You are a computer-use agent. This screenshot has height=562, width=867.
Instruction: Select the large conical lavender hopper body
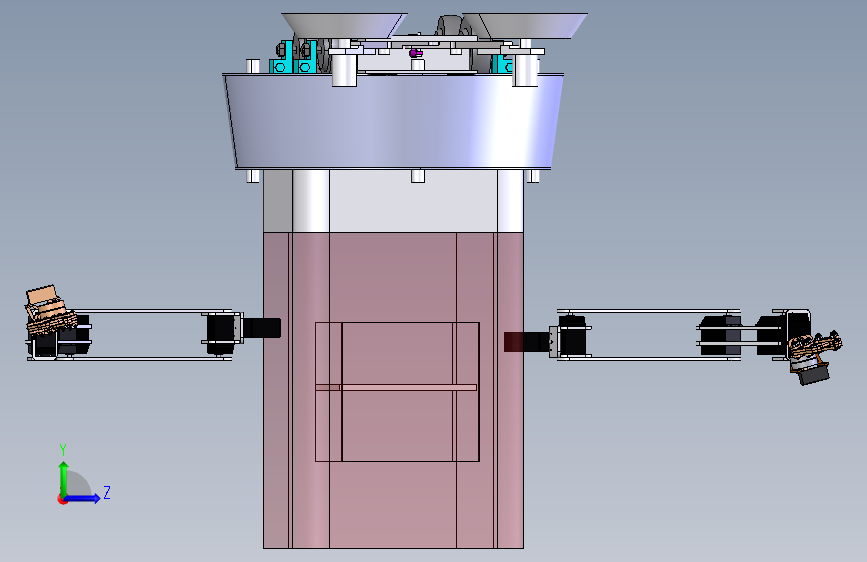pos(393,121)
